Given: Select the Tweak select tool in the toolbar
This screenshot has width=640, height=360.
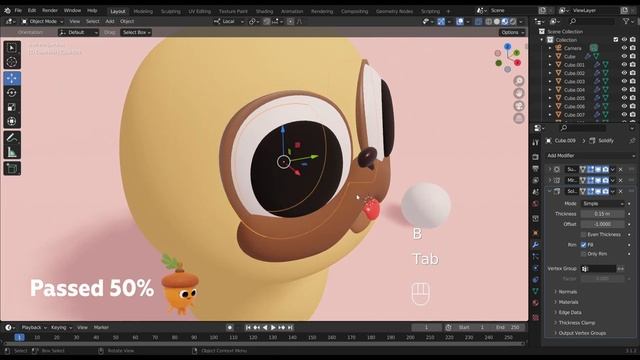Looking at the screenshot, I should [11, 48].
